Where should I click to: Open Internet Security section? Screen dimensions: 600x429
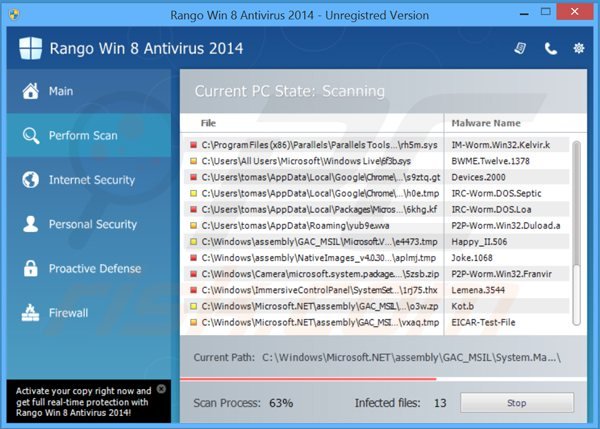89,179
